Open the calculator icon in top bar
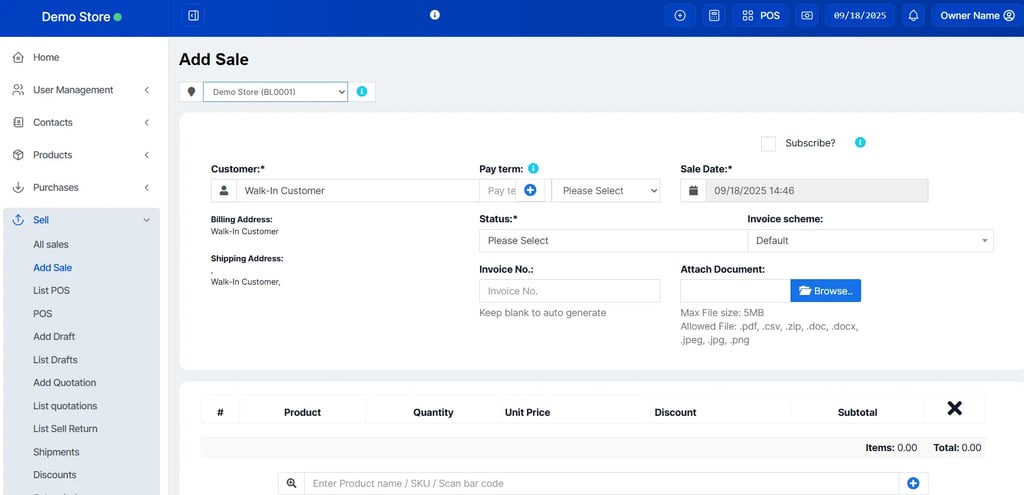The height and width of the screenshot is (495, 1024). (714, 16)
